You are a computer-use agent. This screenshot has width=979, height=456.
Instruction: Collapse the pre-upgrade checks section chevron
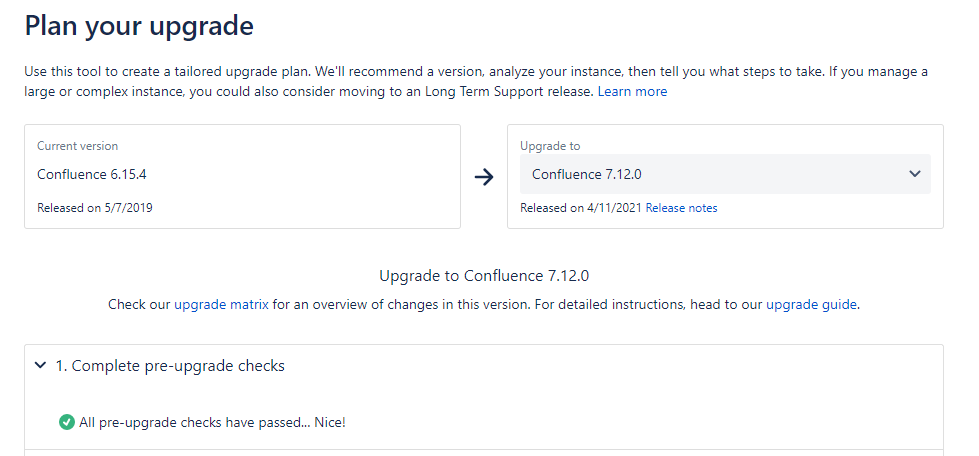coord(41,365)
